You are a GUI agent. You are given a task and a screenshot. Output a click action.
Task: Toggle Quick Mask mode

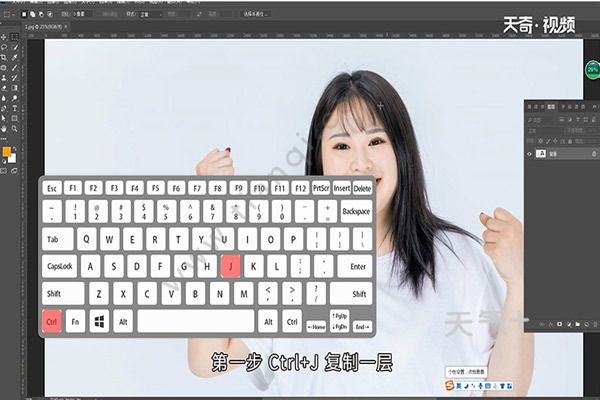click(x=4, y=171)
